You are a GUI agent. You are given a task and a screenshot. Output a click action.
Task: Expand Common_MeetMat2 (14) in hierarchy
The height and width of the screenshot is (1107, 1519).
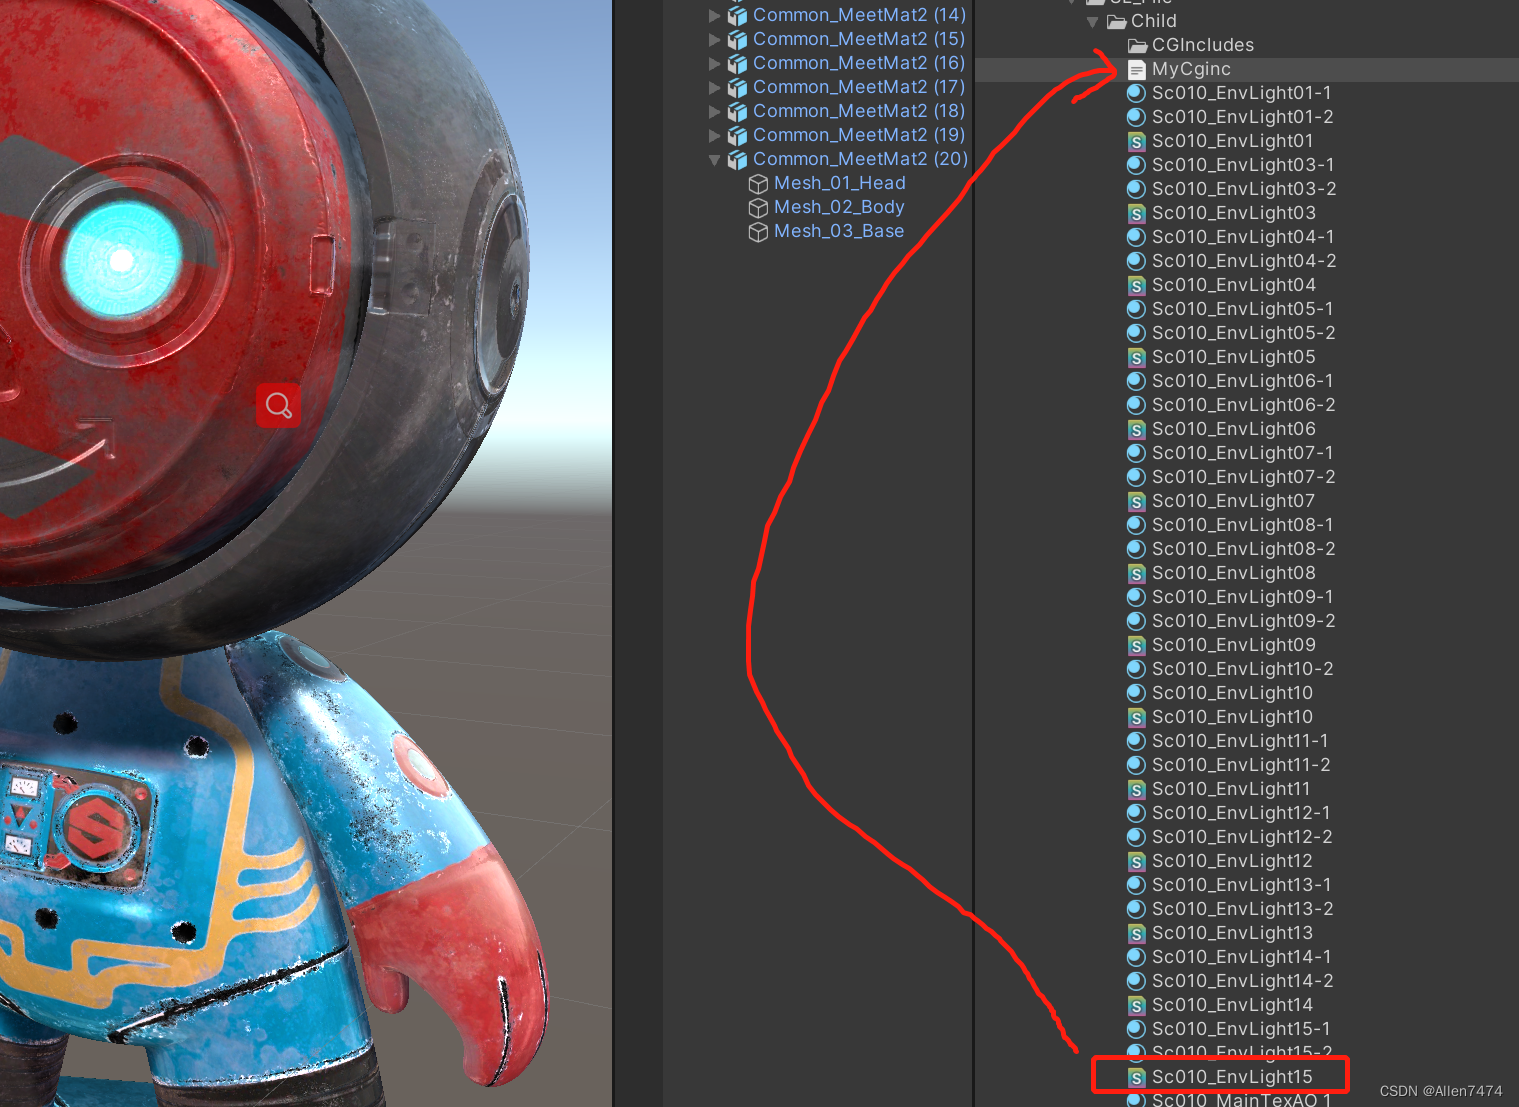714,15
